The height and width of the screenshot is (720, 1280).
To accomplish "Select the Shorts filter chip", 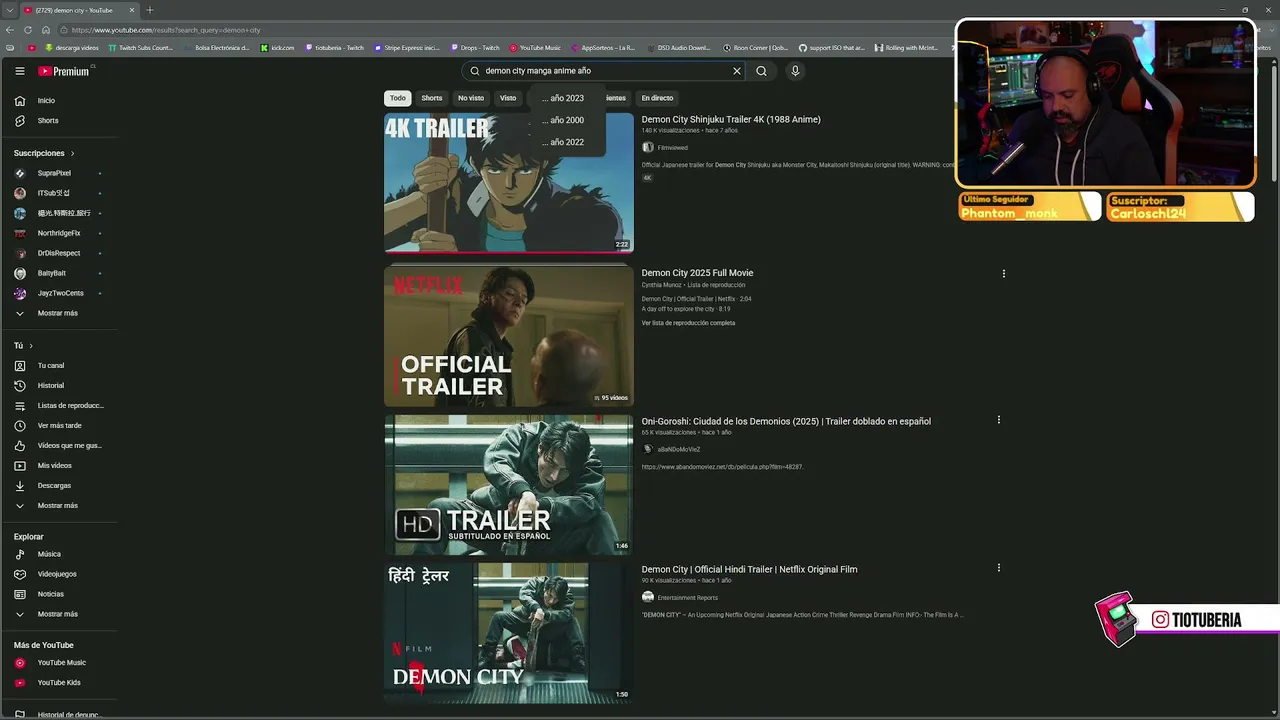I will pos(432,98).
